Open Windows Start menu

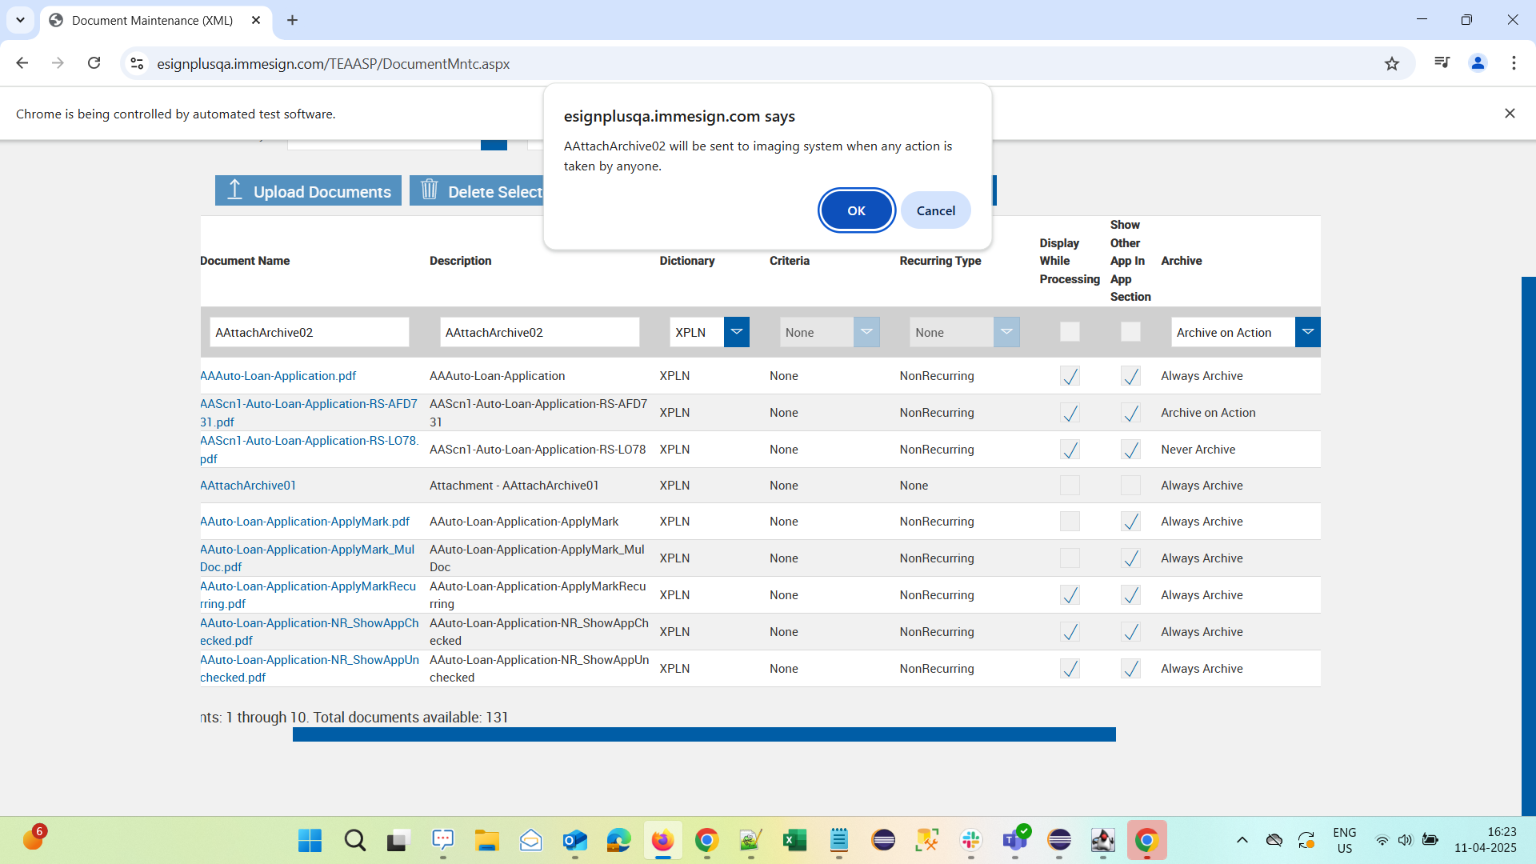point(310,840)
